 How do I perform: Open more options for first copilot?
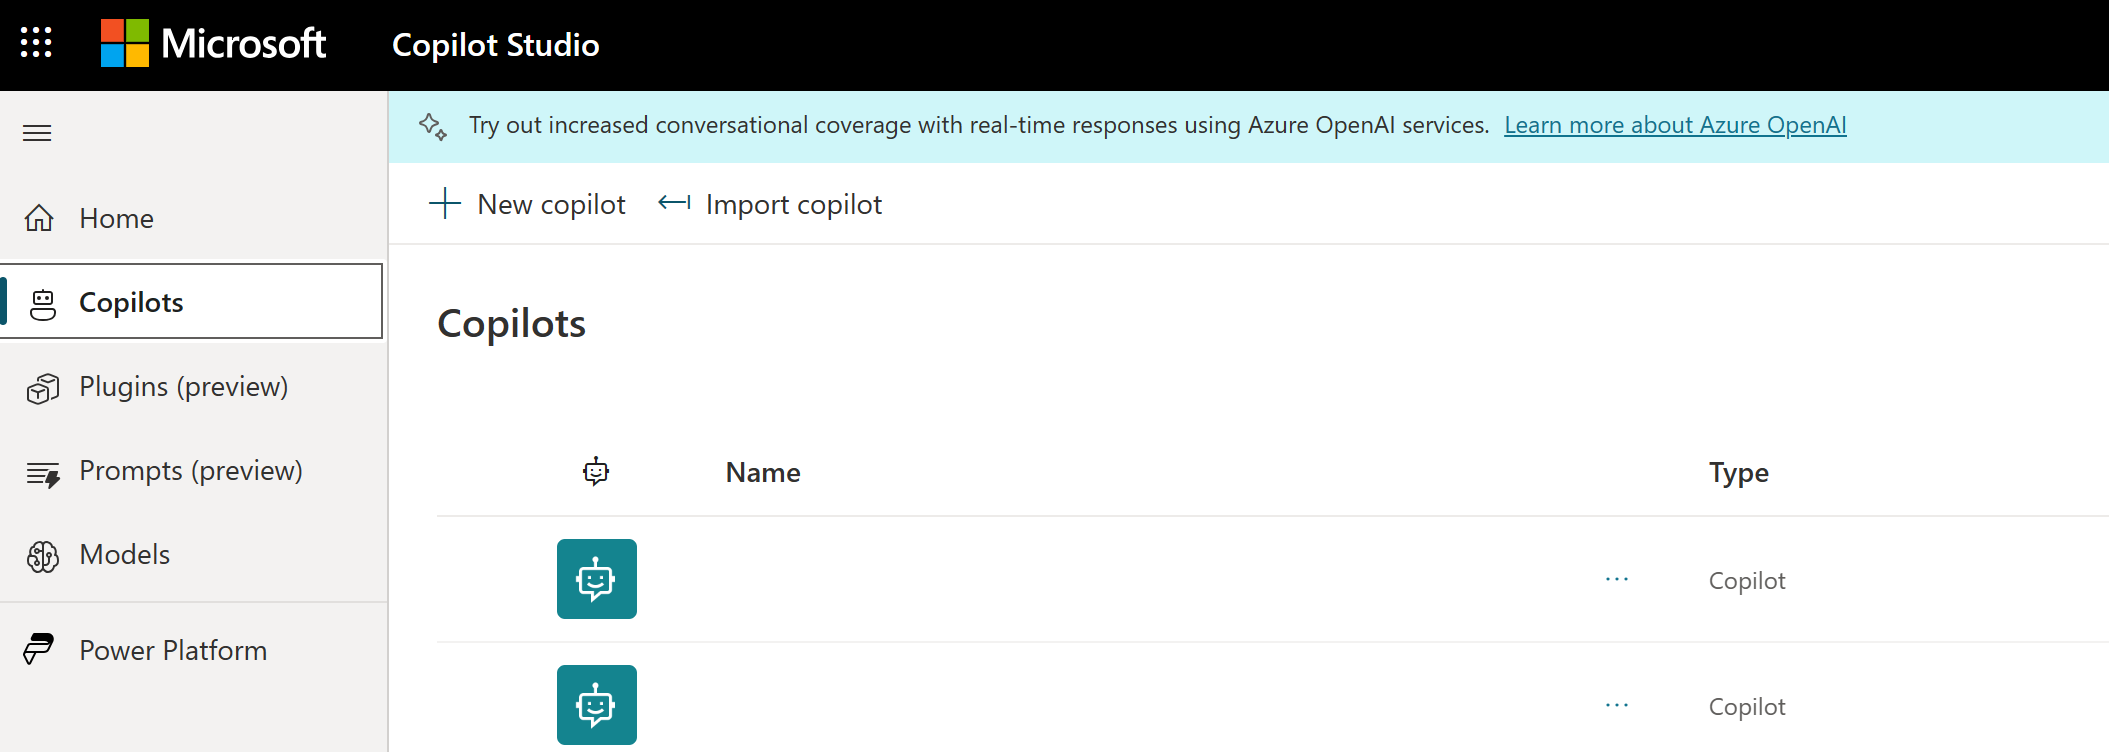1617,579
